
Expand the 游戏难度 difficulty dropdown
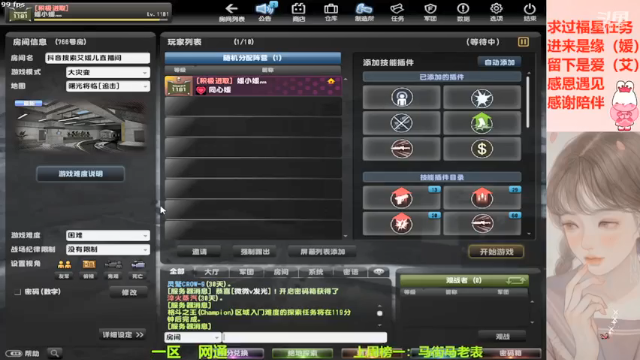(x=108, y=236)
